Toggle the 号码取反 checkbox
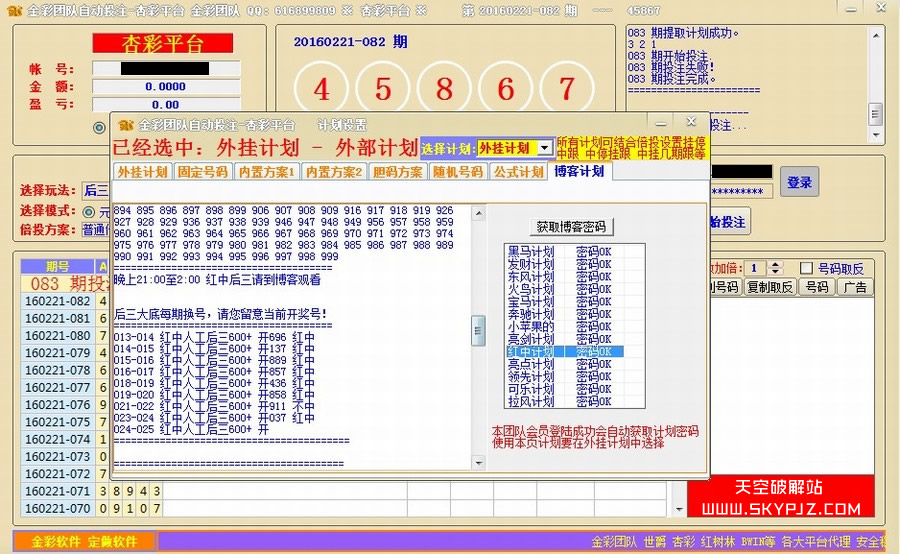 pos(806,268)
